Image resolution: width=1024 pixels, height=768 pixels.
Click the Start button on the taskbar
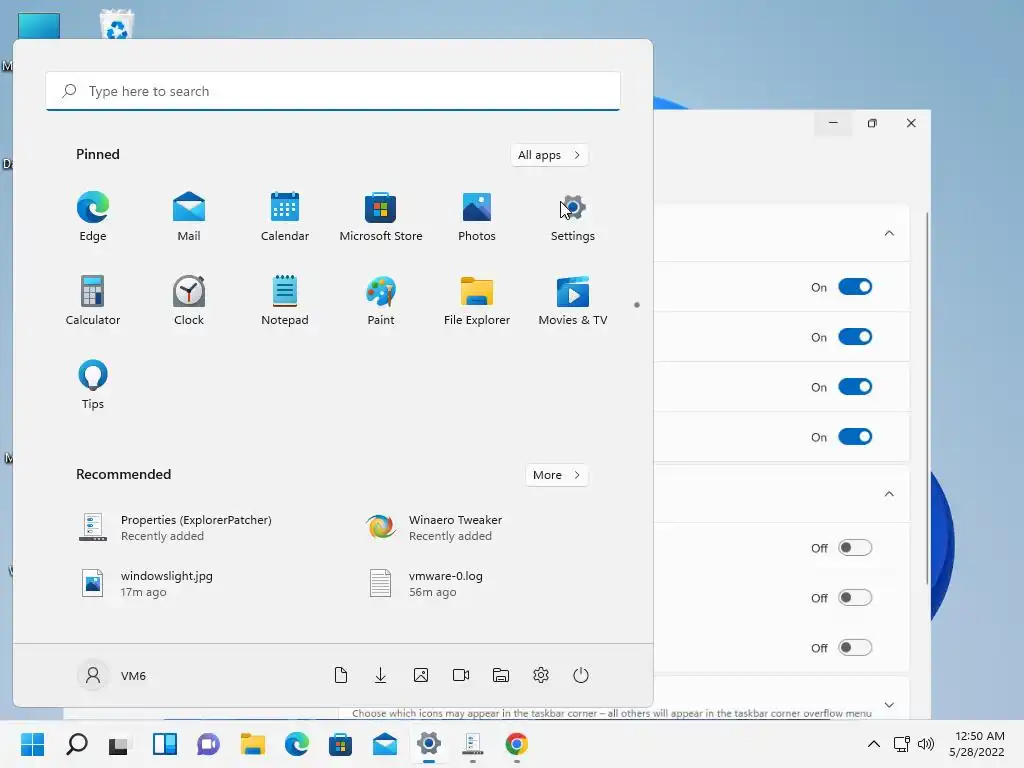point(33,744)
